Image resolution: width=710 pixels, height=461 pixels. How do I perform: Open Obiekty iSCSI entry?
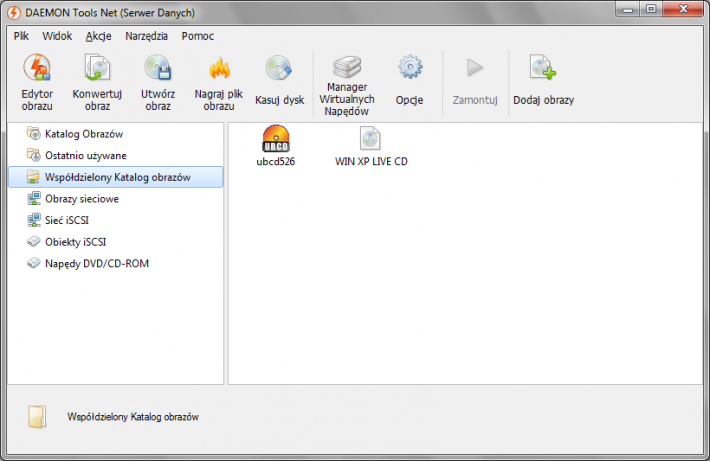tap(116, 242)
